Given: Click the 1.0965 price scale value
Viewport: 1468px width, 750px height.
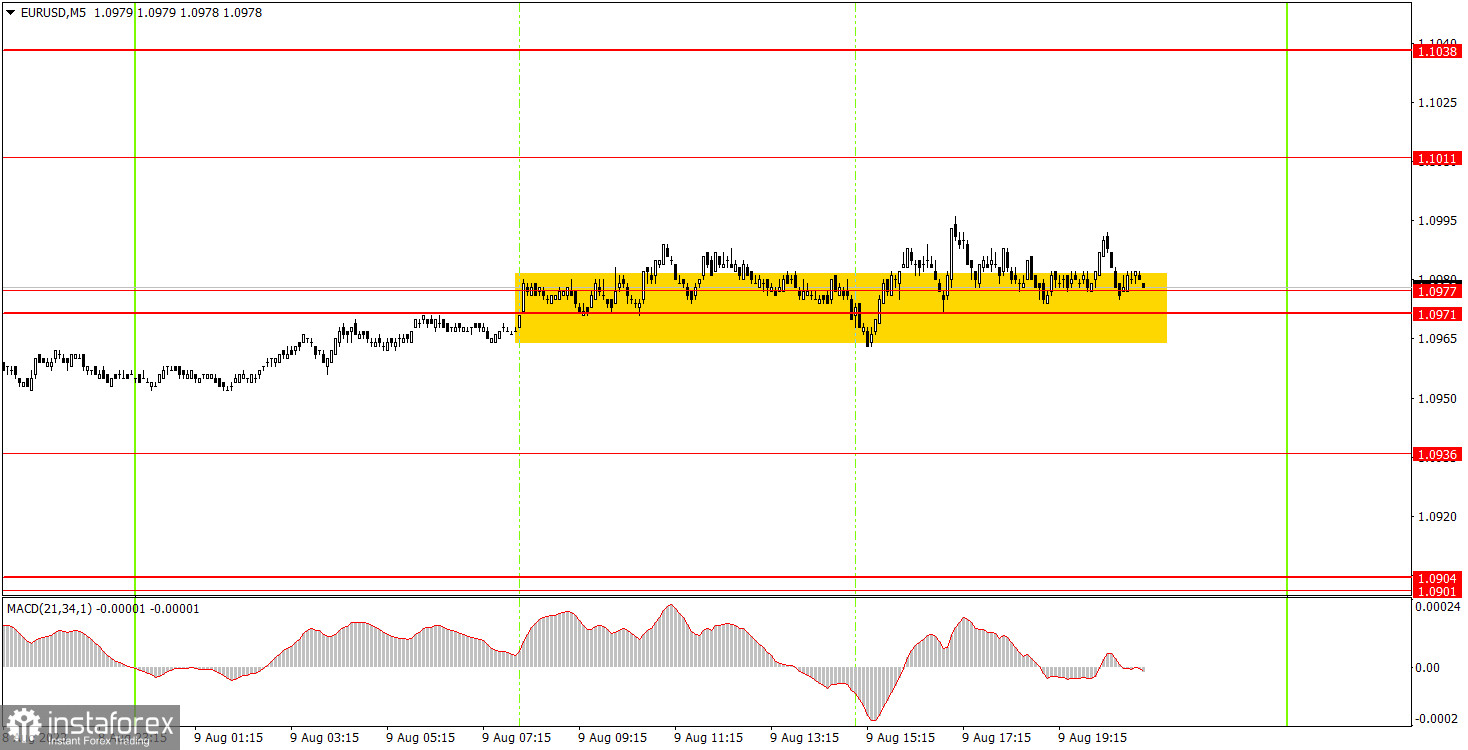Looking at the screenshot, I should click(x=1438, y=339).
